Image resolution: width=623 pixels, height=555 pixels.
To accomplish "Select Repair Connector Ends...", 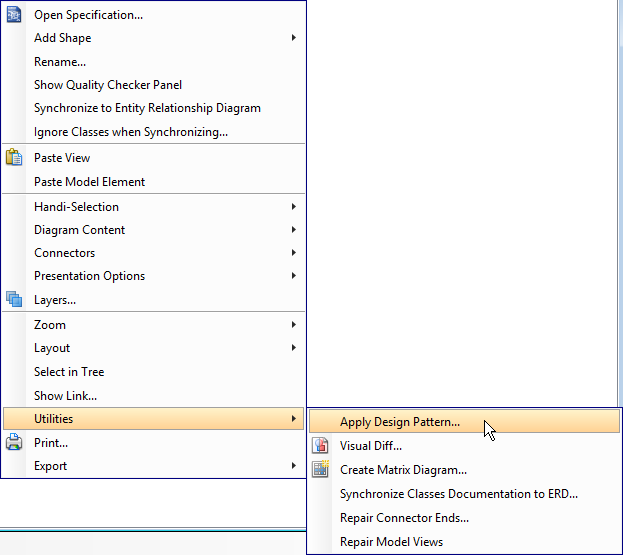I will click(x=464, y=518).
